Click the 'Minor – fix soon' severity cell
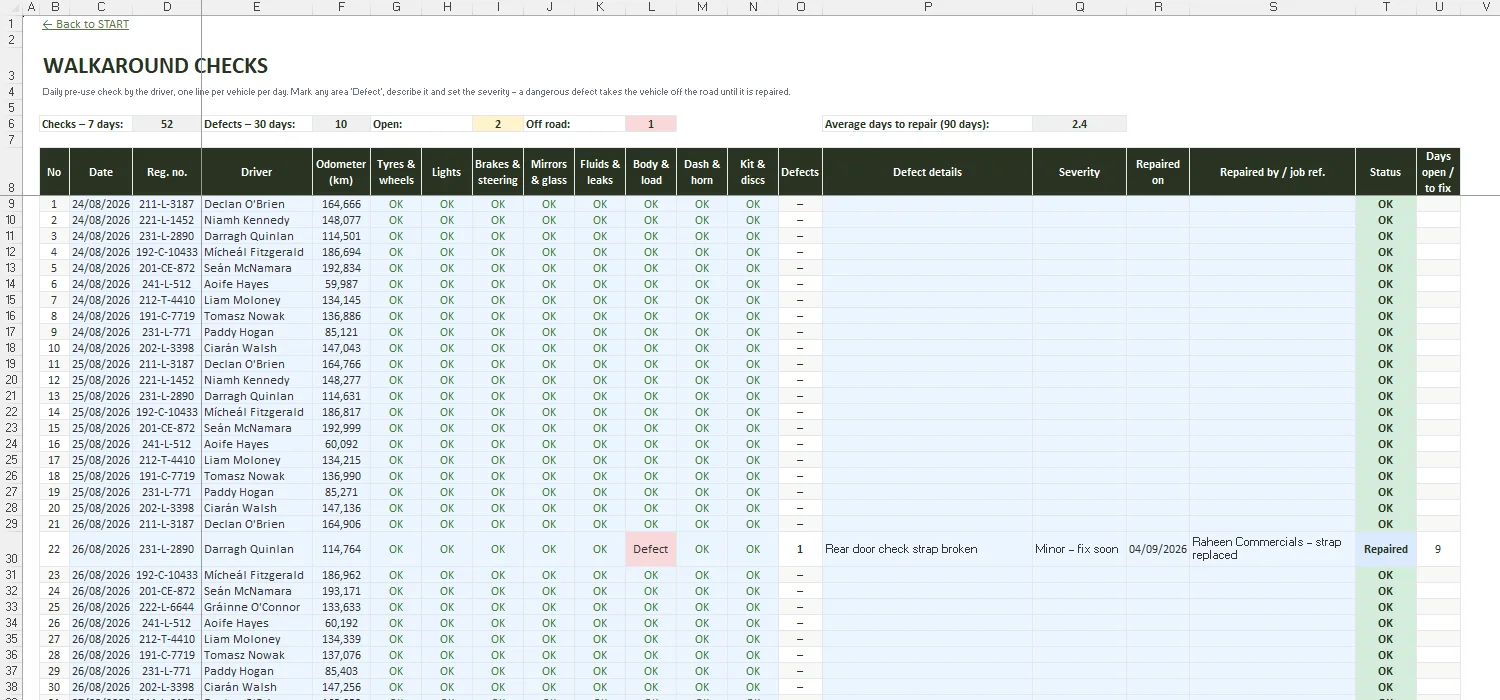 pyautogui.click(x=1079, y=549)
